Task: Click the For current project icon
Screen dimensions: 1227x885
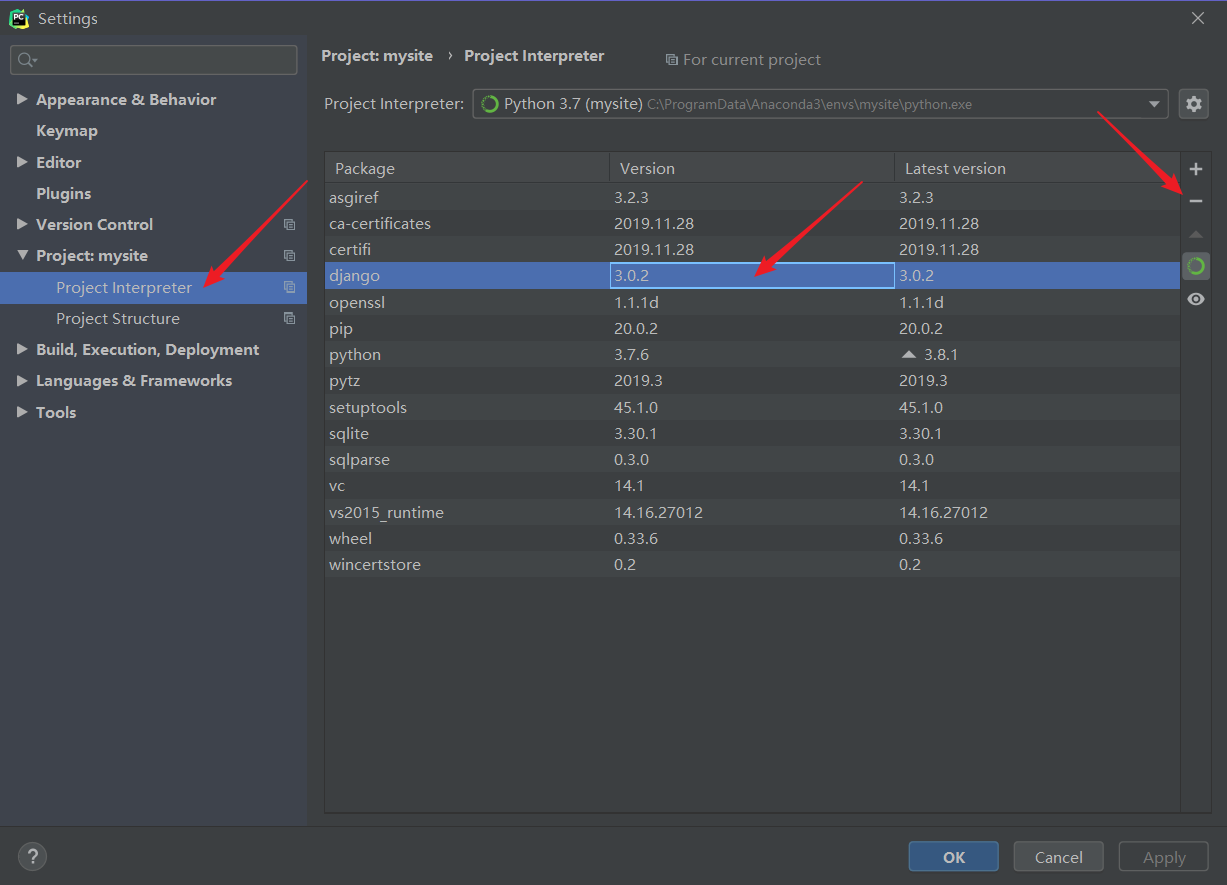Action: tap(671, 60)
